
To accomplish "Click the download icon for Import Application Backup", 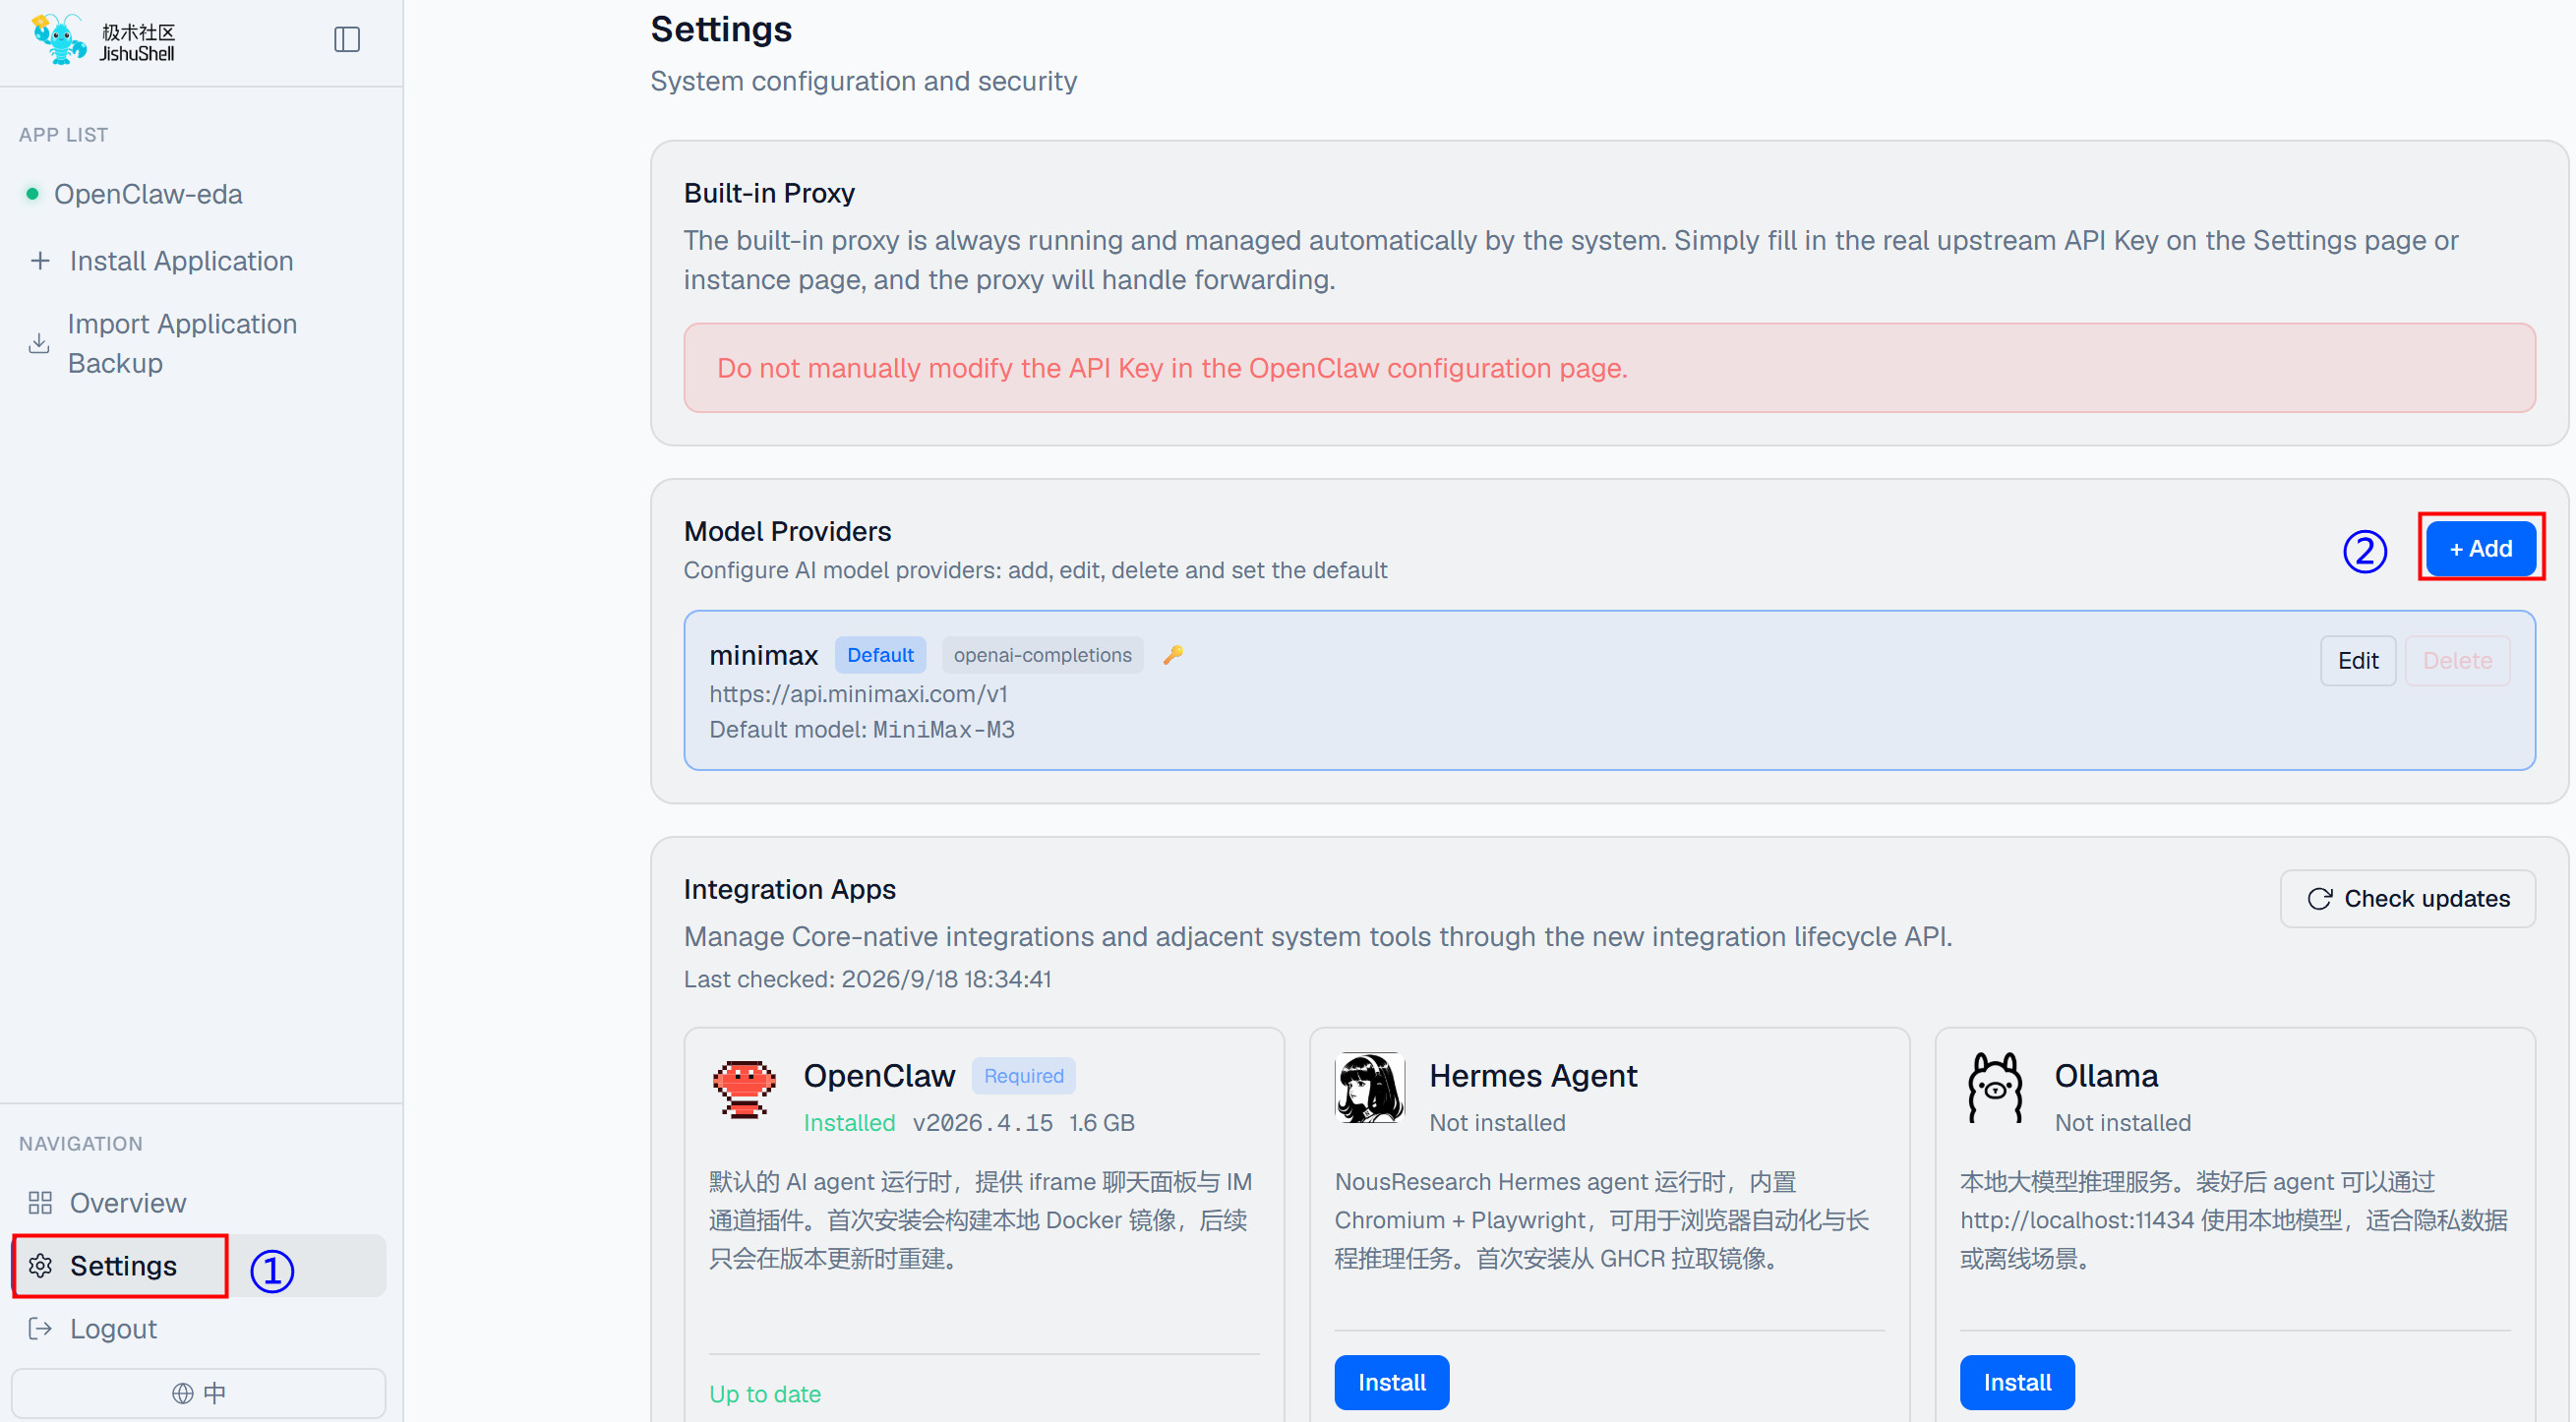I will click(39, 343).
